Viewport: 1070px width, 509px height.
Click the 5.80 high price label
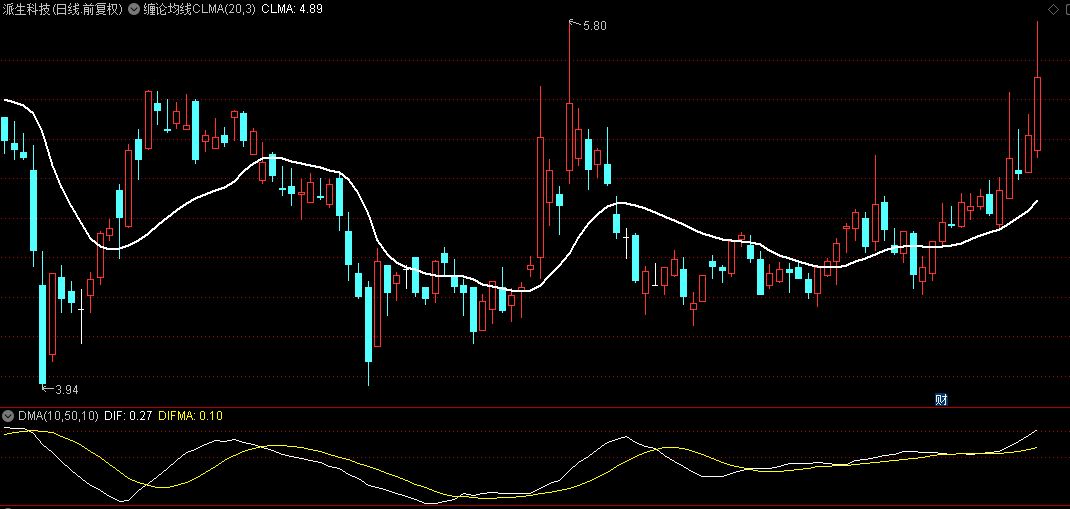[x=594, y=26]
